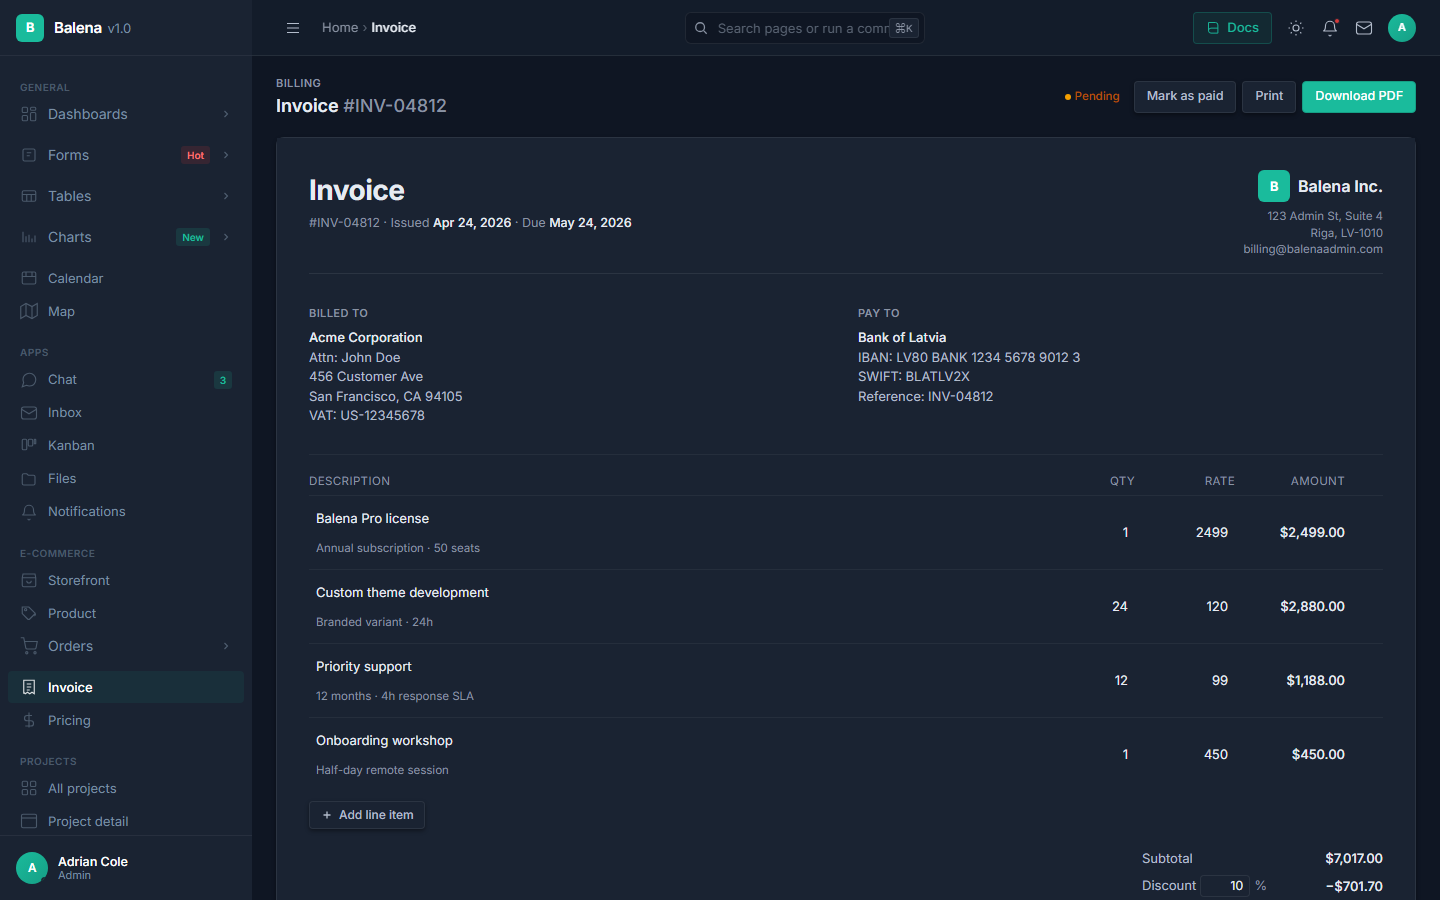Select the Invoice sidebar item
1440x900 pixels.
pos(126,687)
